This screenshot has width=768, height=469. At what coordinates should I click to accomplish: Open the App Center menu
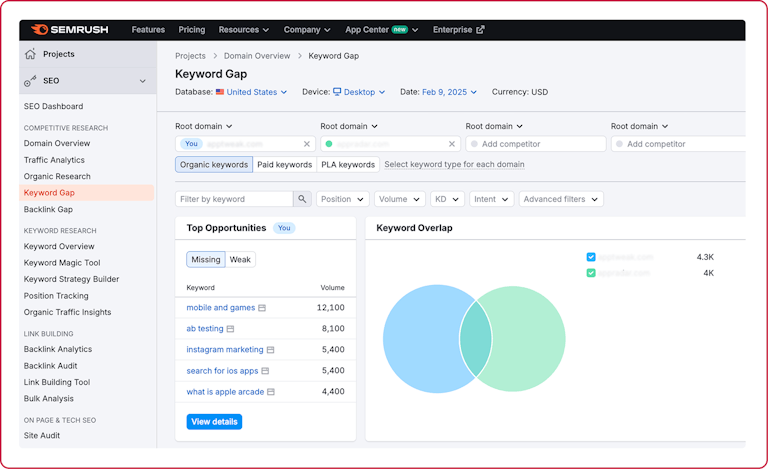pyautogui.click(x=381, y=29)
